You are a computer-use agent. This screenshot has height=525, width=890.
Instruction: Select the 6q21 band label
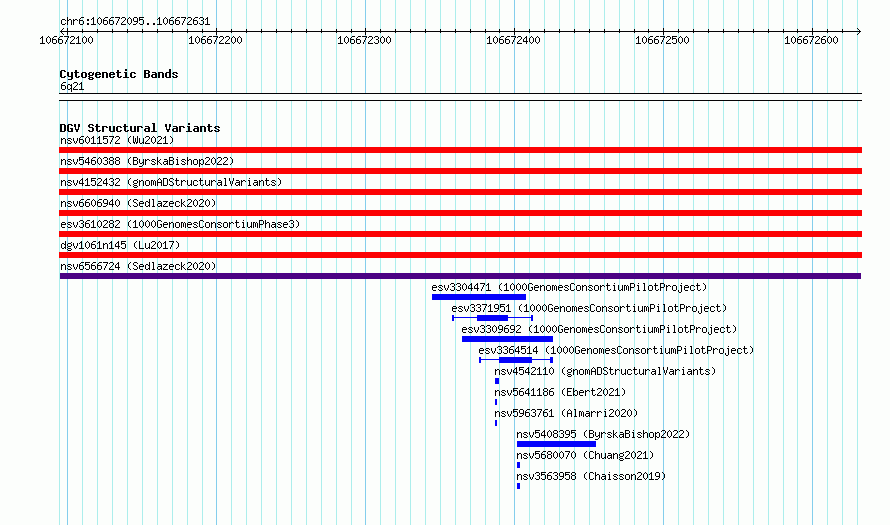point(72,86)
